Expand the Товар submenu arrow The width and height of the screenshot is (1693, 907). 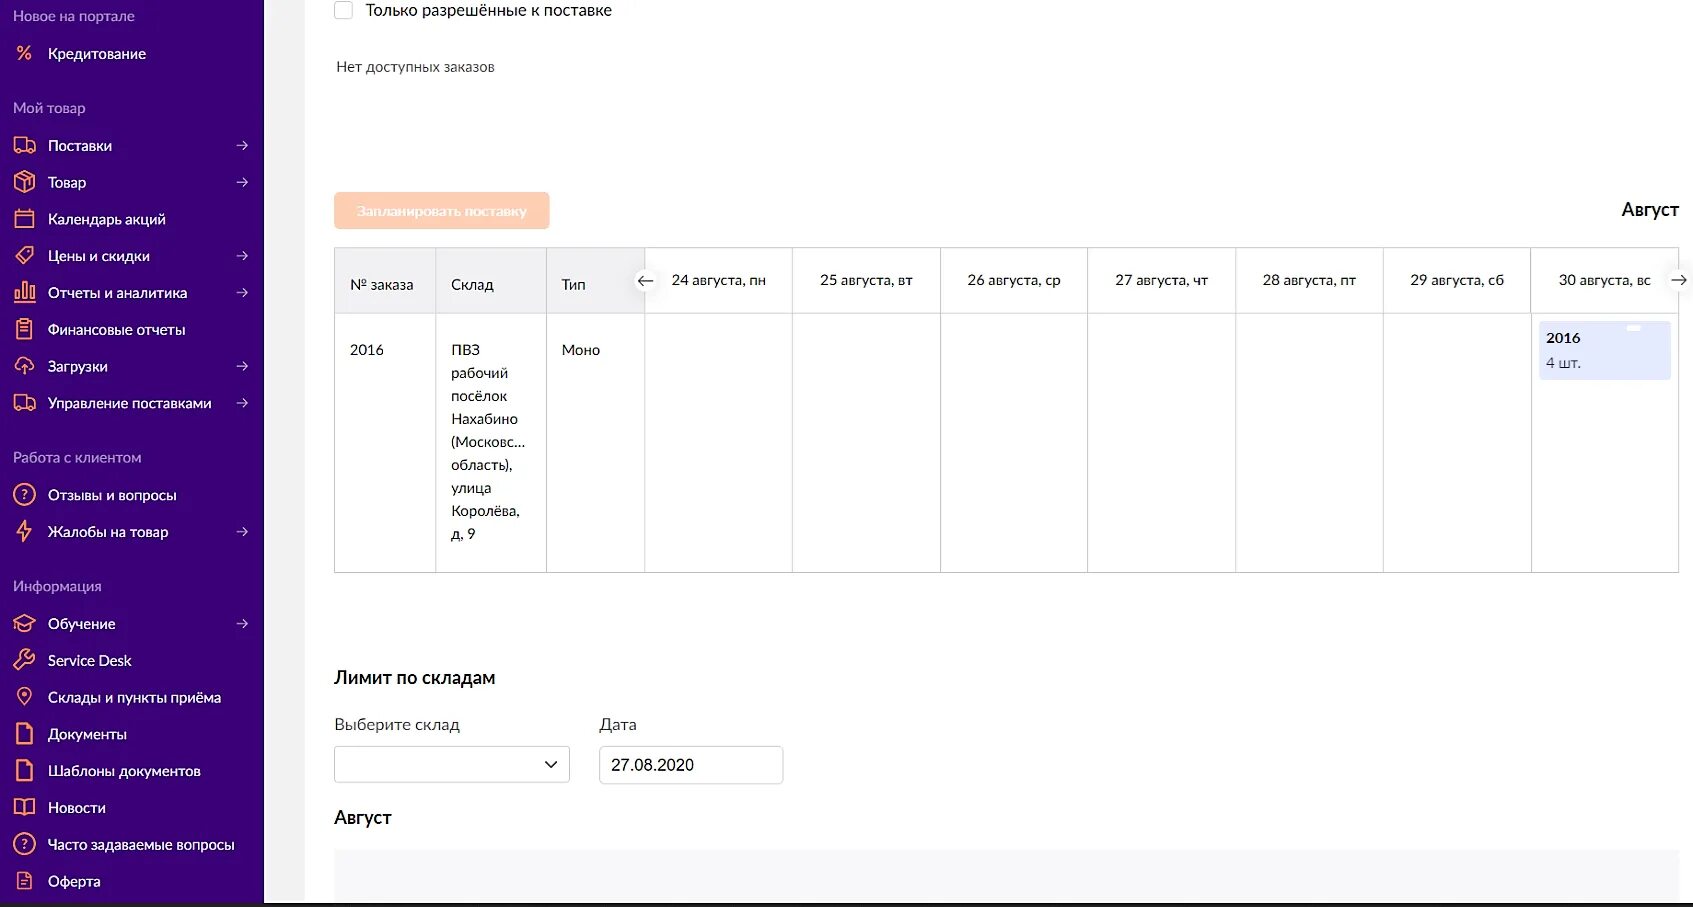[x=242, y=182]
